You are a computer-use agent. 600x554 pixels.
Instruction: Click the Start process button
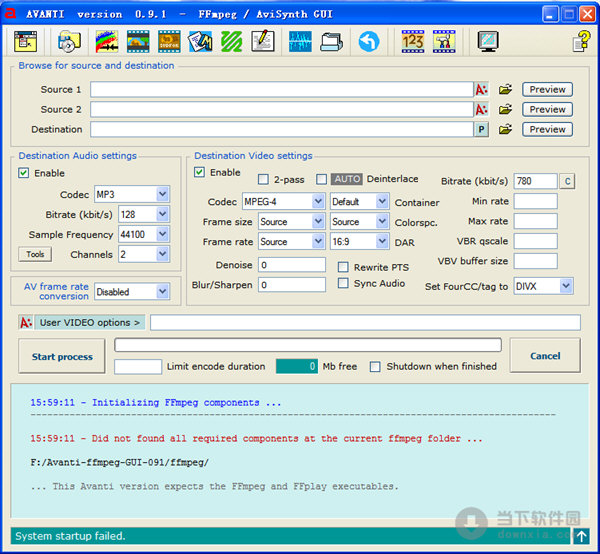click(62, 357)
